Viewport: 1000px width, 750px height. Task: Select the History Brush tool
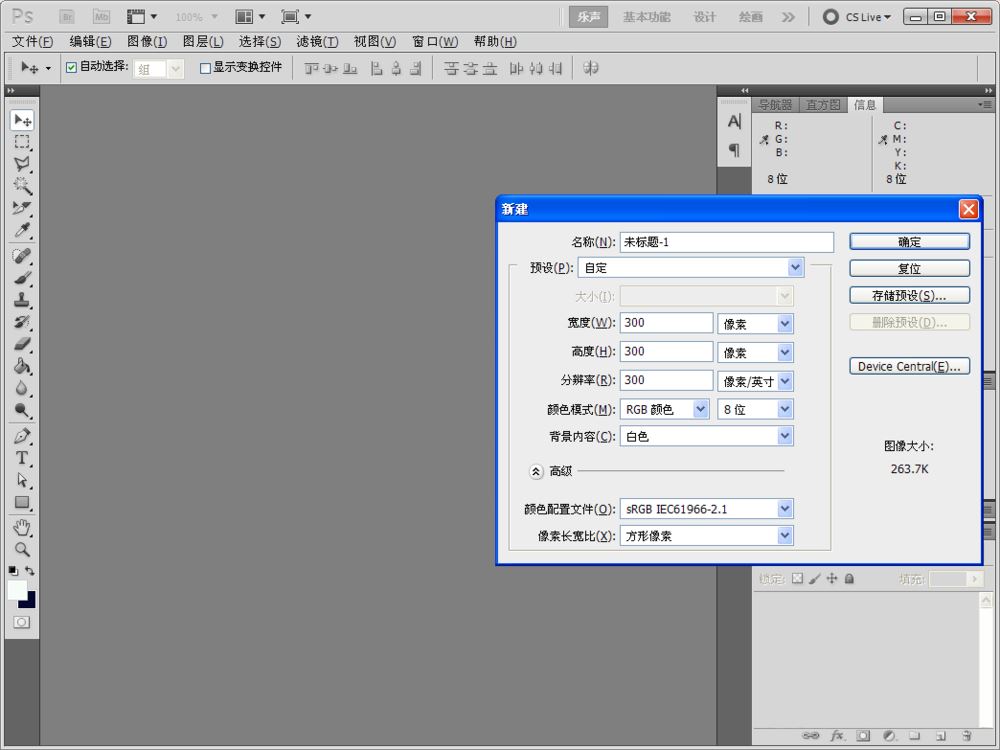(x=22, y=322)
